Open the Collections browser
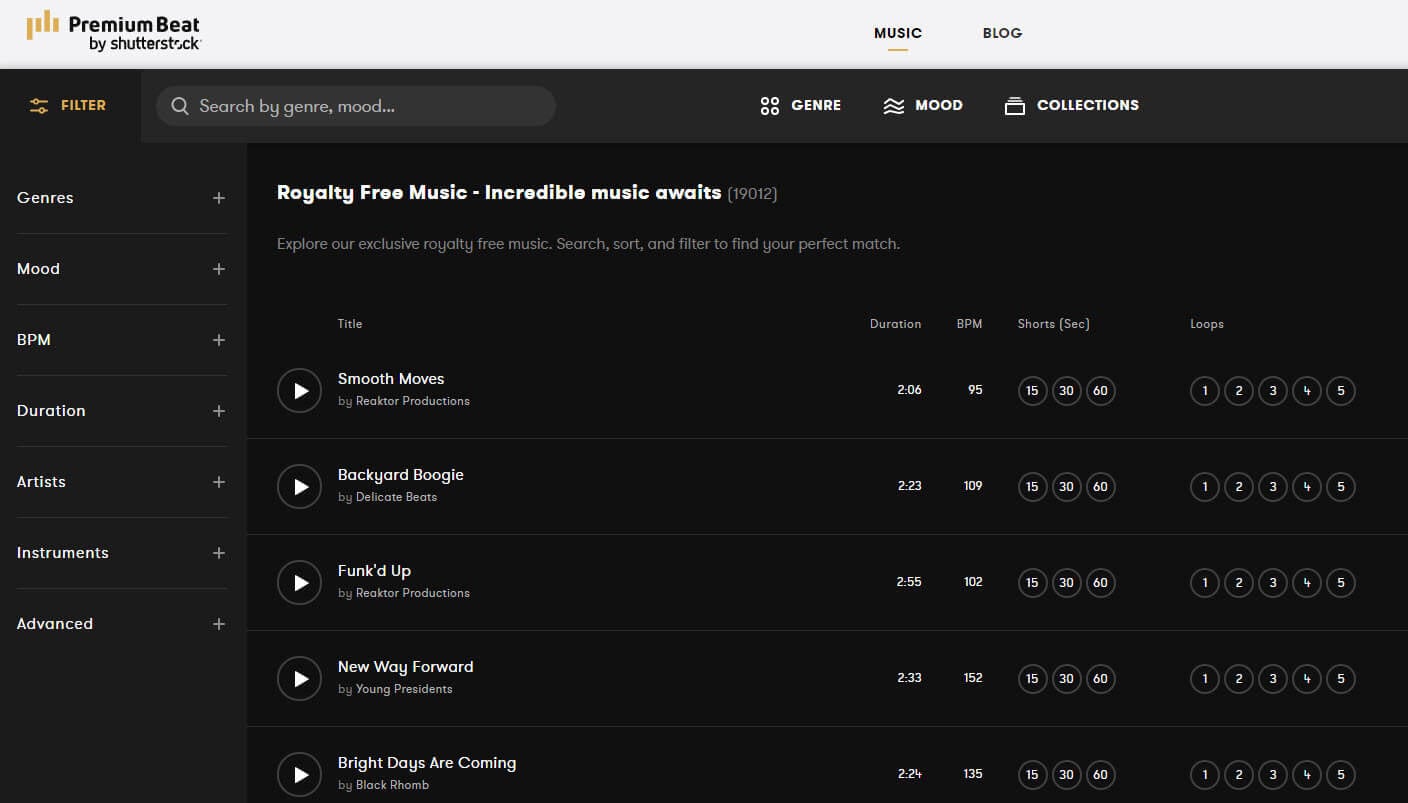1408x803 pixels. point(1071,105)
